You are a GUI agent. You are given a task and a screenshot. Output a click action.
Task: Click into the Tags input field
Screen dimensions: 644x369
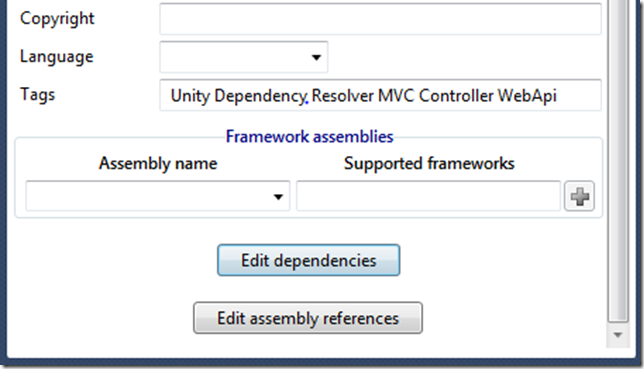coord(380,95)
